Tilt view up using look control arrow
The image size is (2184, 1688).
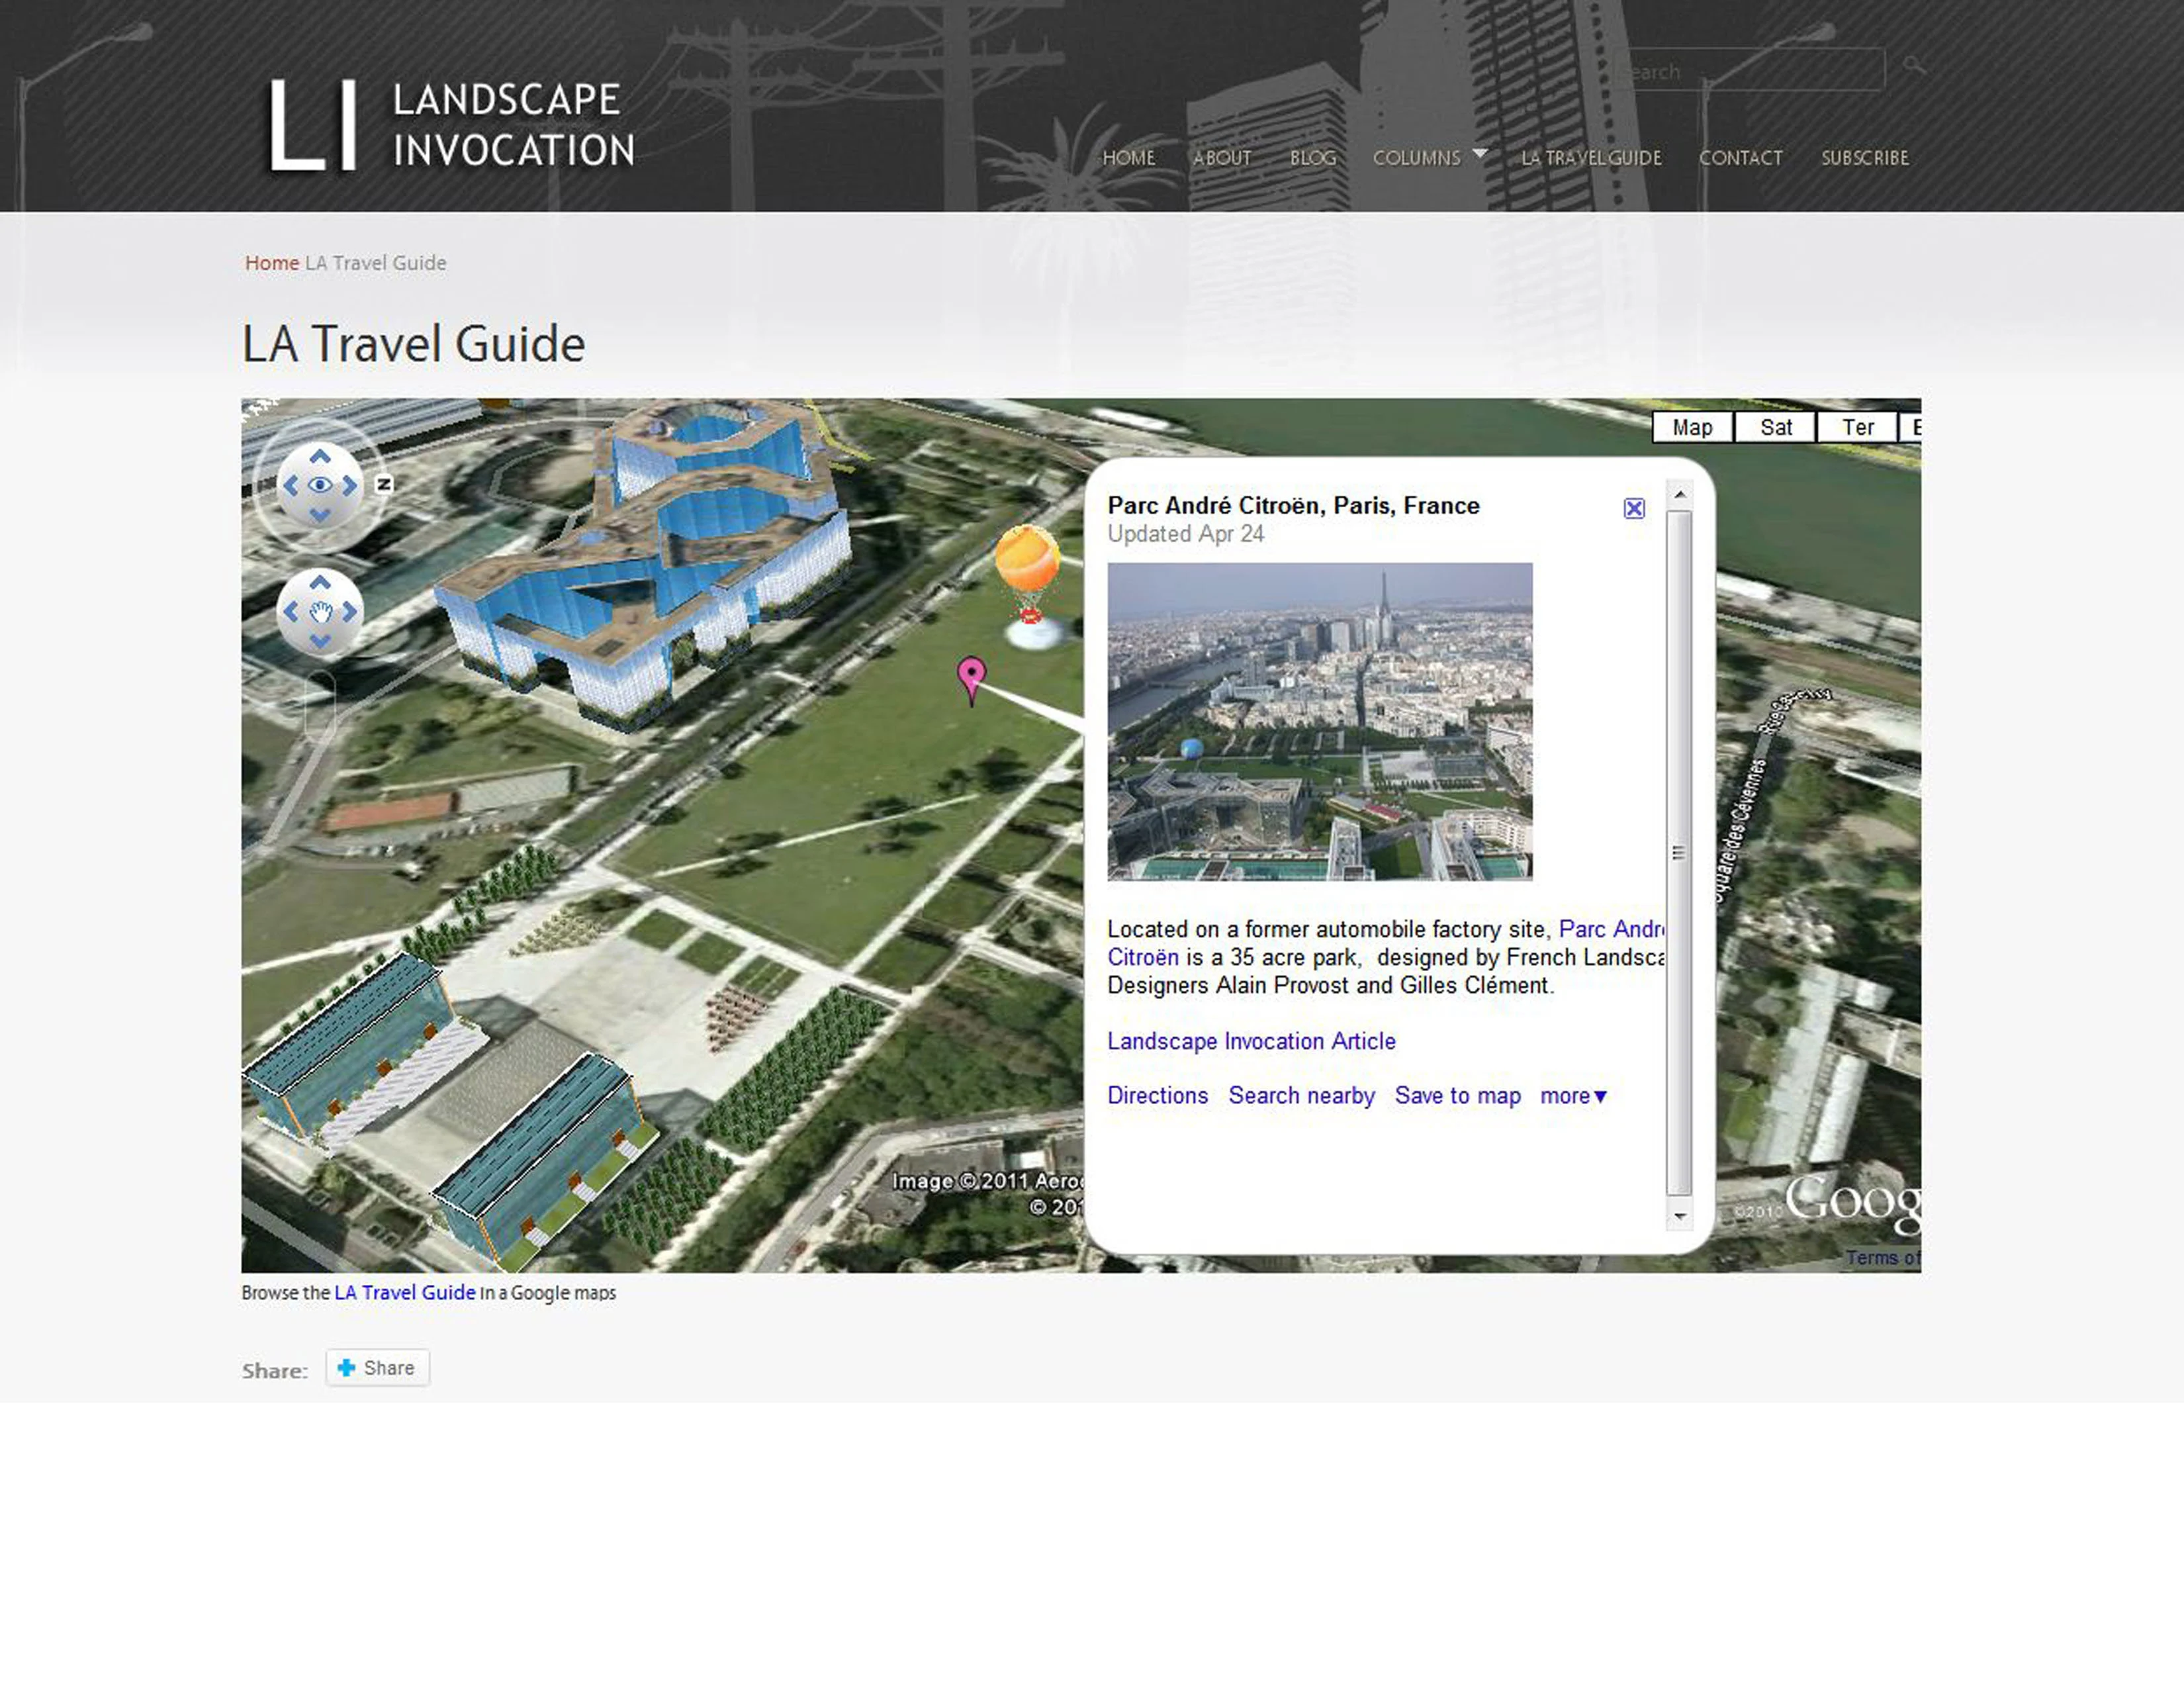coord(319,457)
